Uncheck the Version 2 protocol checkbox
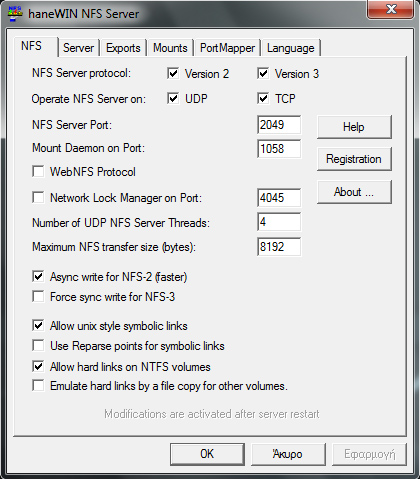This screenshot has height=479, width=420. click(173, 73)
